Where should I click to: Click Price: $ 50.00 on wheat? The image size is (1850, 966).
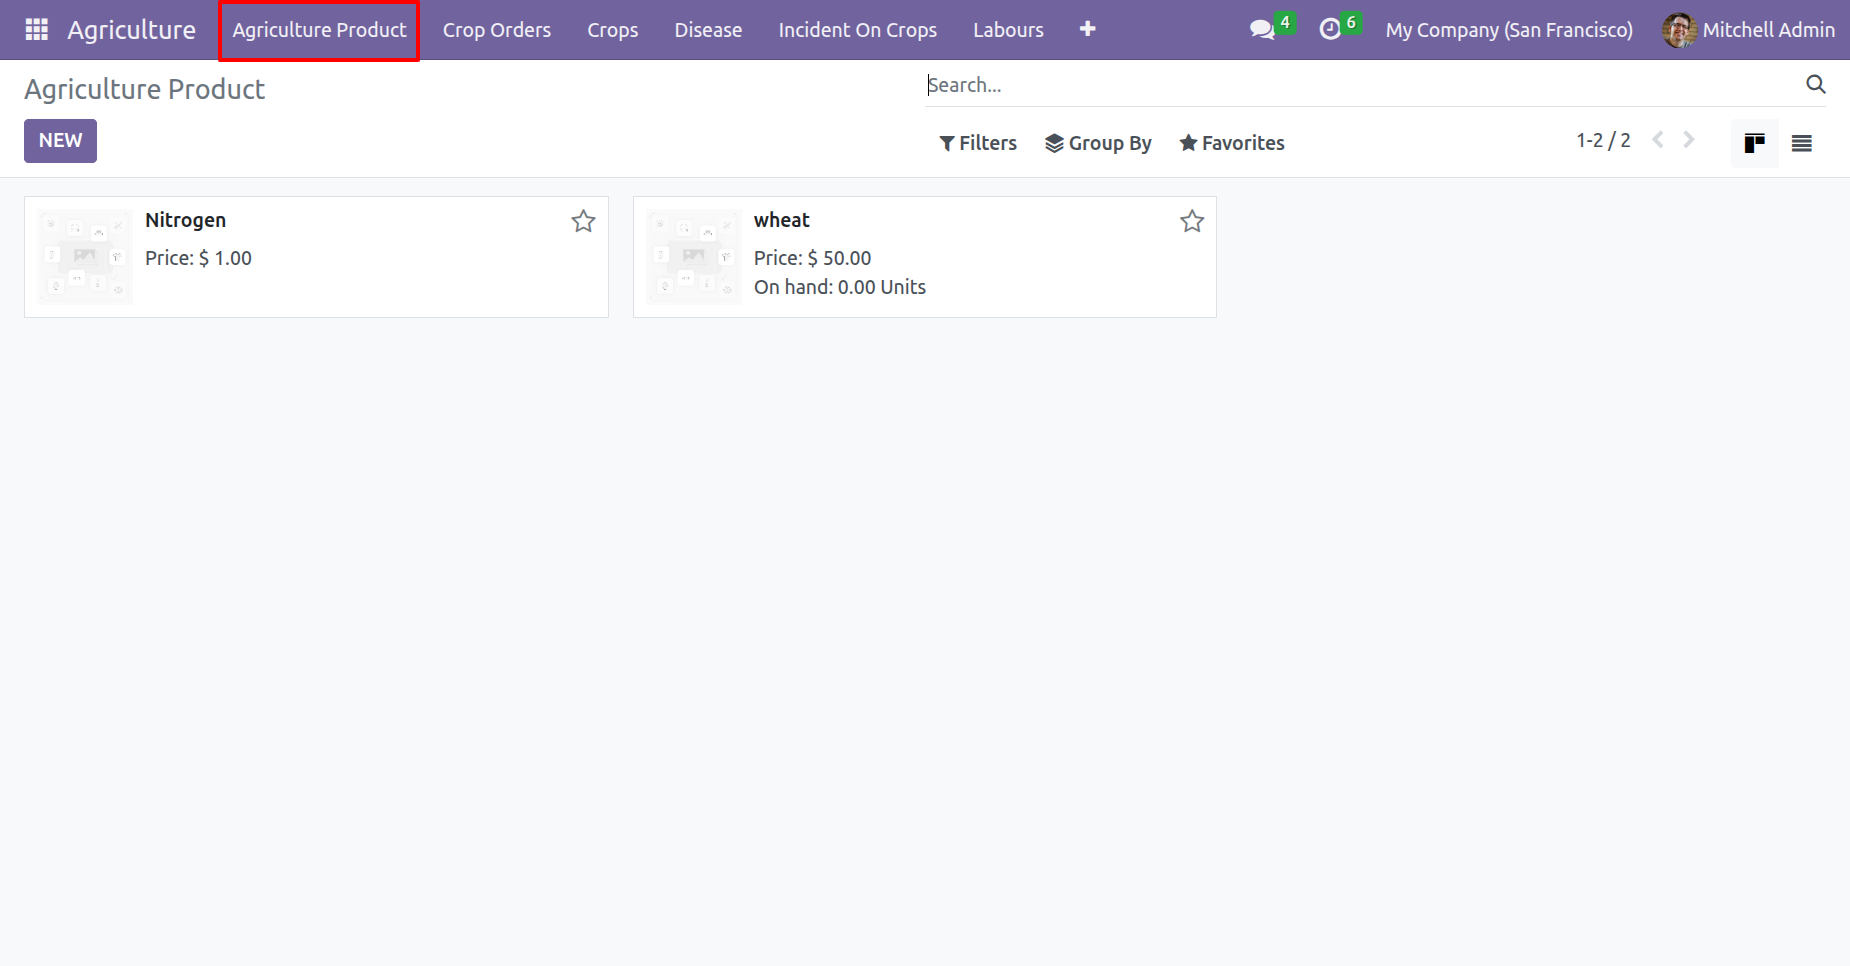[812, 258]
